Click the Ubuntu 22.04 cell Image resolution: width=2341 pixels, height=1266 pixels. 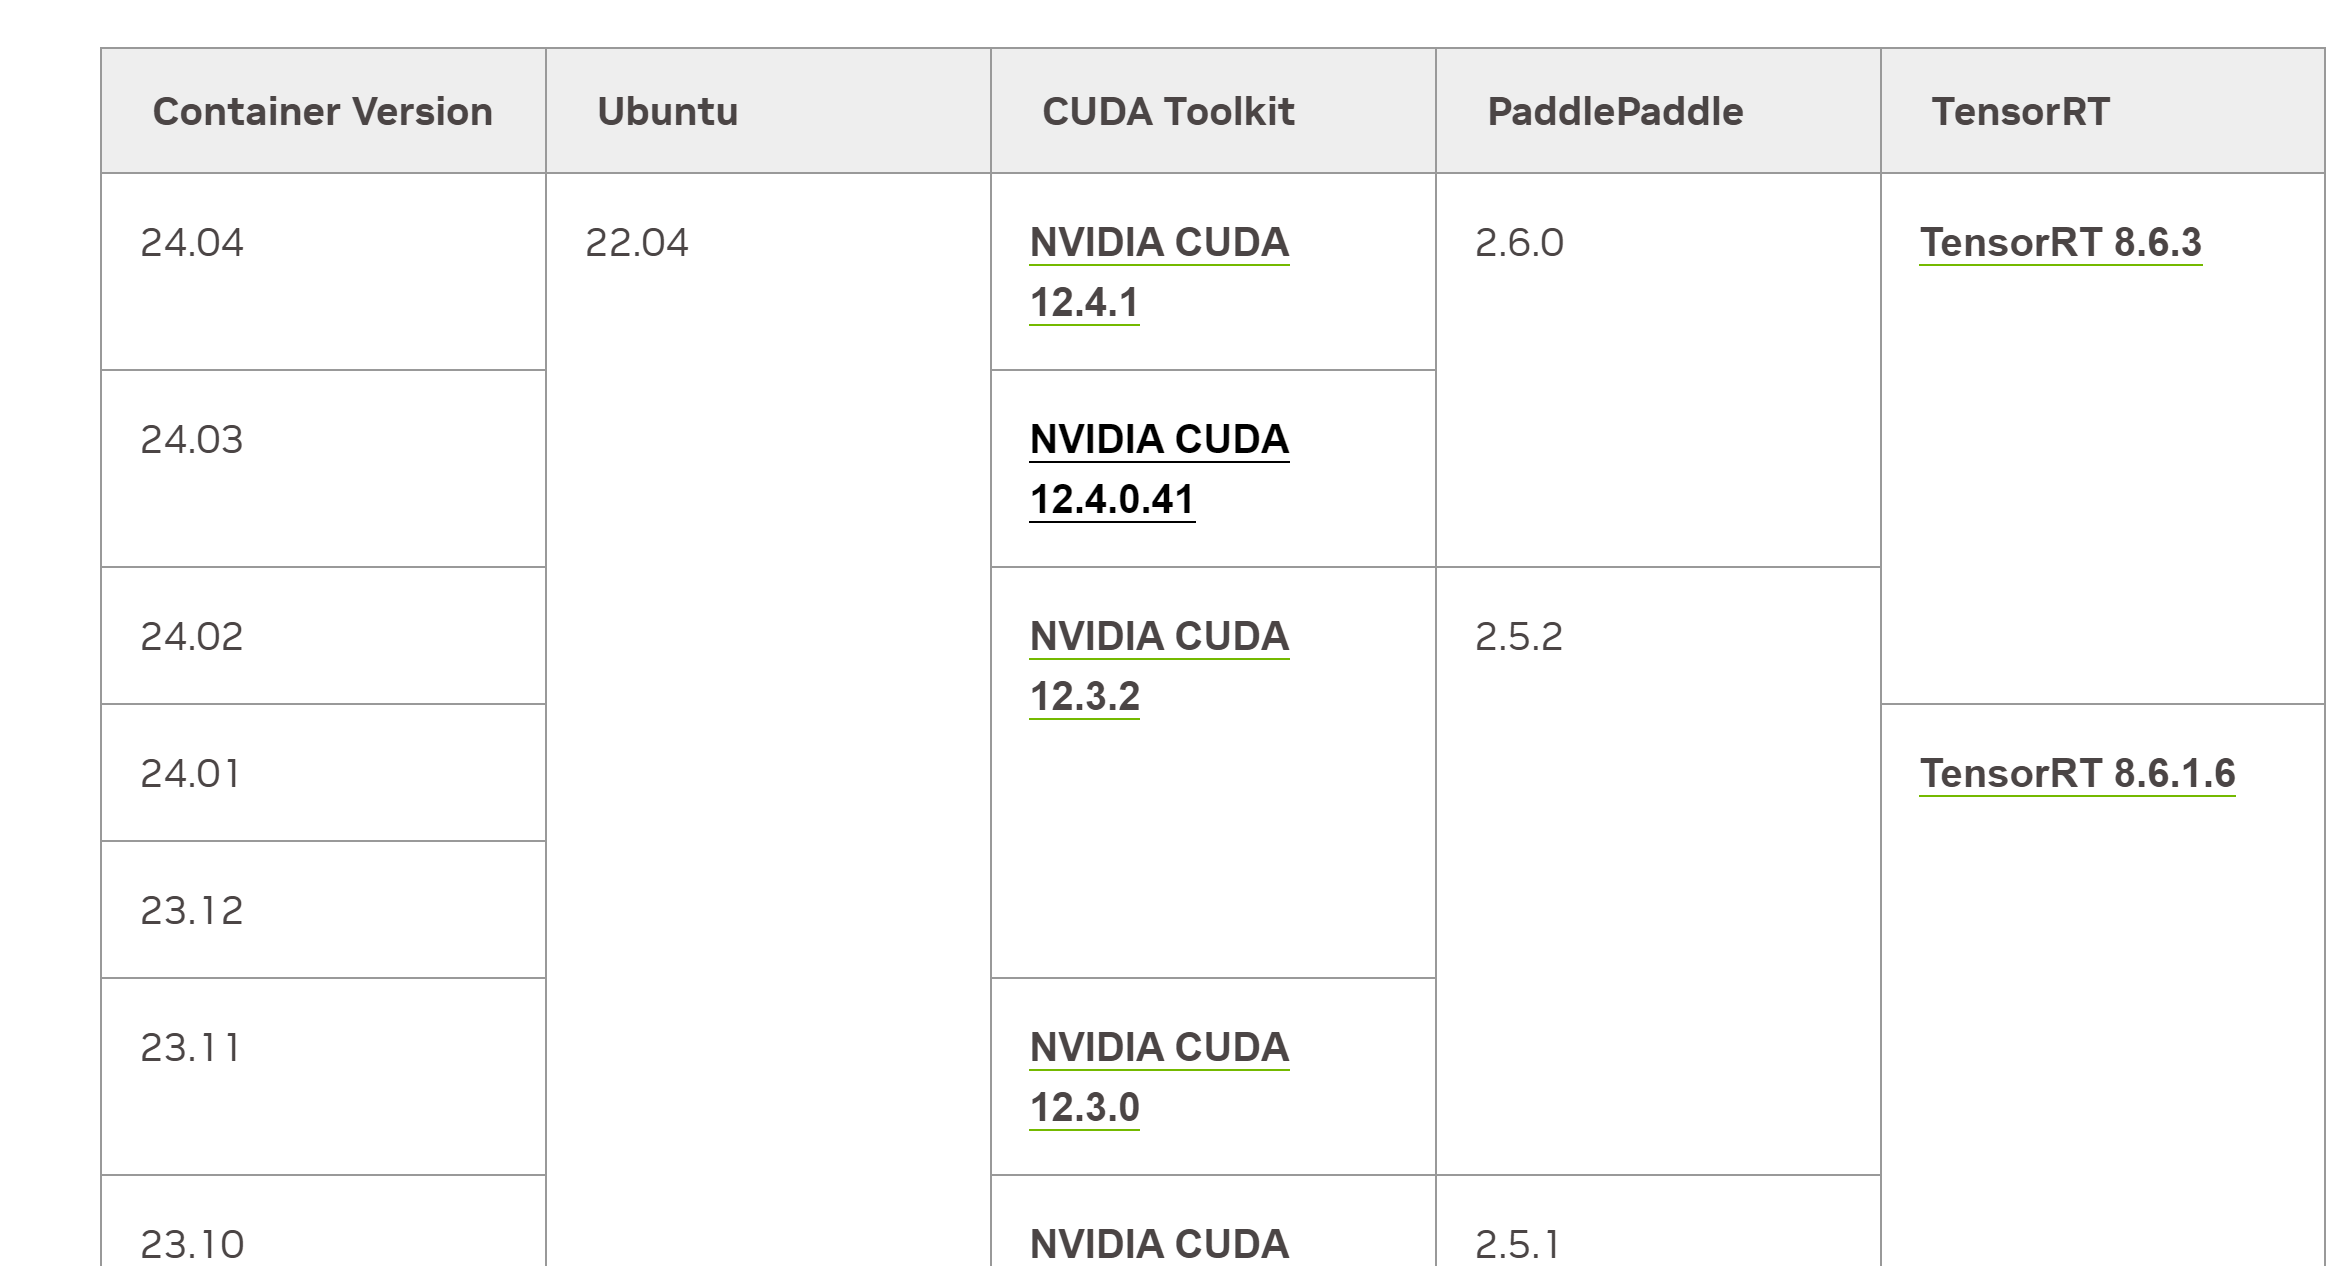pyautogui.click(x=768, y=720)
